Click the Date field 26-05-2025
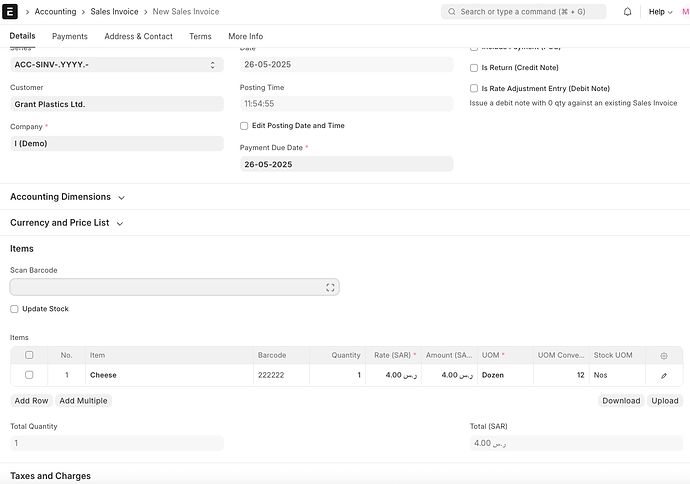 pos(346,65)
